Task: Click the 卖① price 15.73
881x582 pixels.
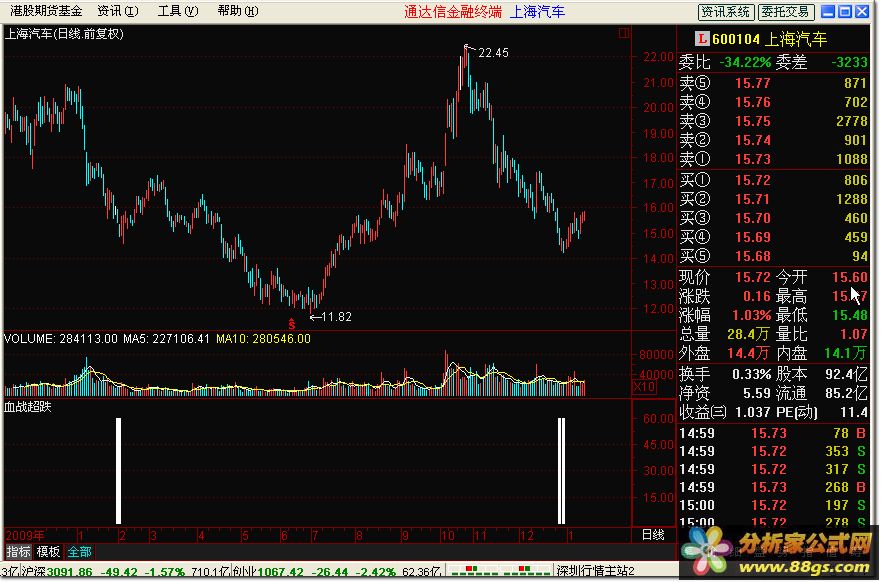Action: click(x=752, y=160)
